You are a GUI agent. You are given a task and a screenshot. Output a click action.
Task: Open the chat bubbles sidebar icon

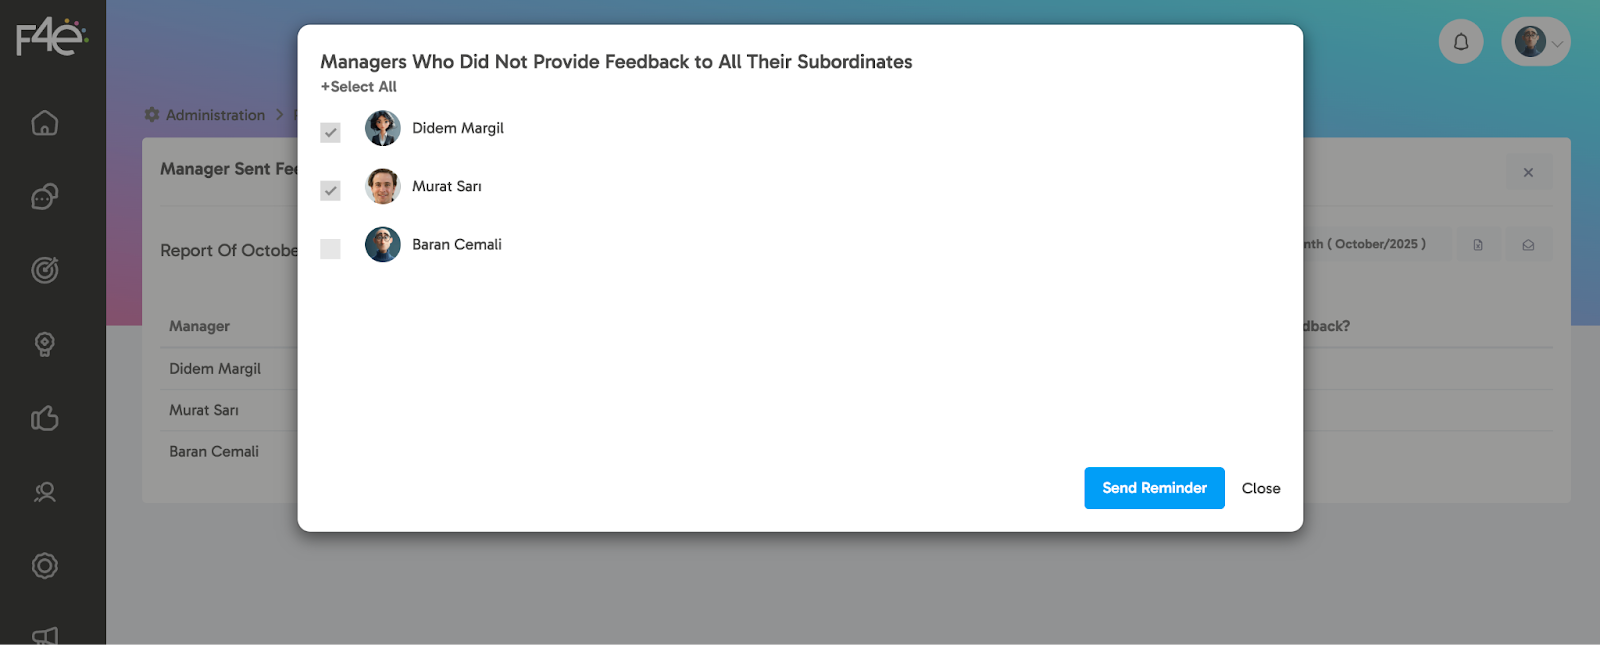pyautogui.click(x=45, y=197)
